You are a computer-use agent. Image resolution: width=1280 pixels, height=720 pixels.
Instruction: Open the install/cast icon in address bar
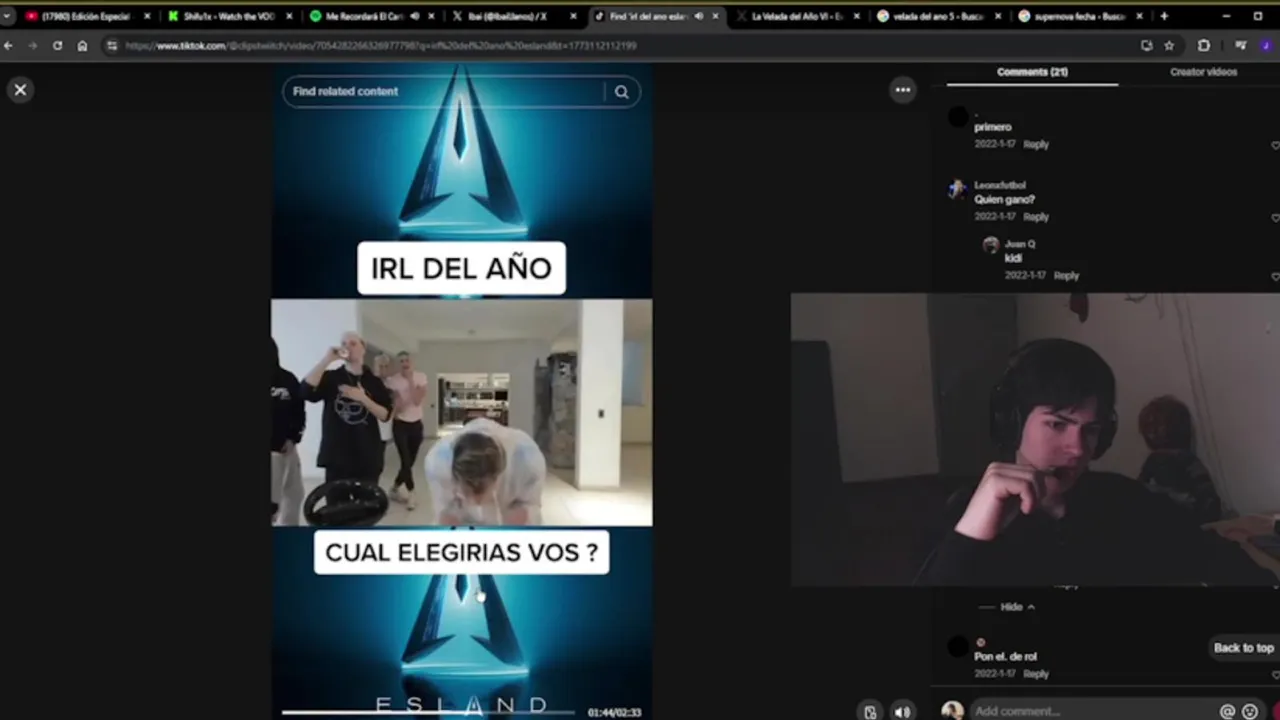pos(1146,45)
